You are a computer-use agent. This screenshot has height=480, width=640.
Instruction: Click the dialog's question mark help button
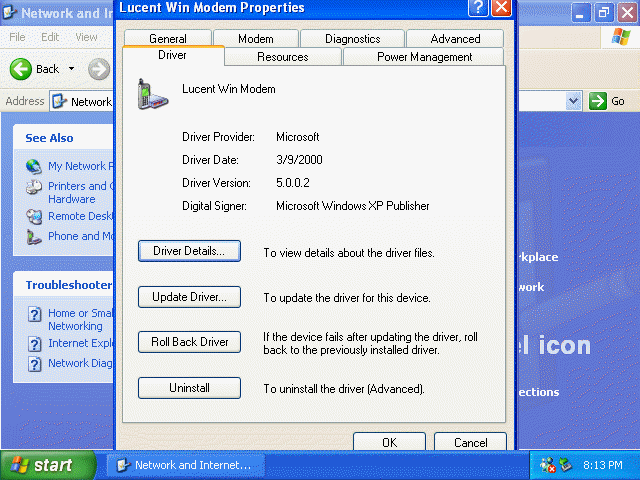[478, 8]
